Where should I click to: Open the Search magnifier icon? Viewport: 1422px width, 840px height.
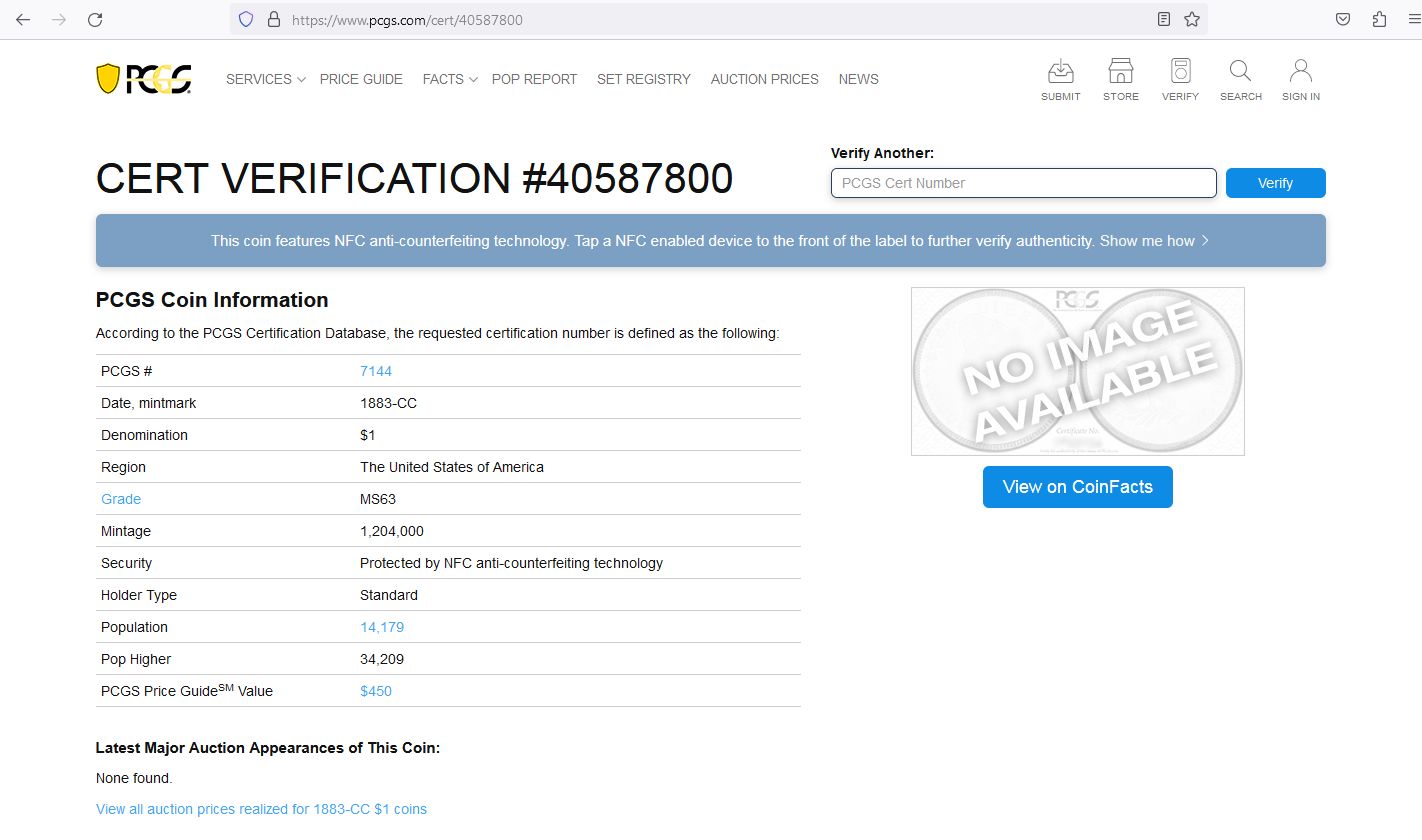click(x=1241, y=80)
